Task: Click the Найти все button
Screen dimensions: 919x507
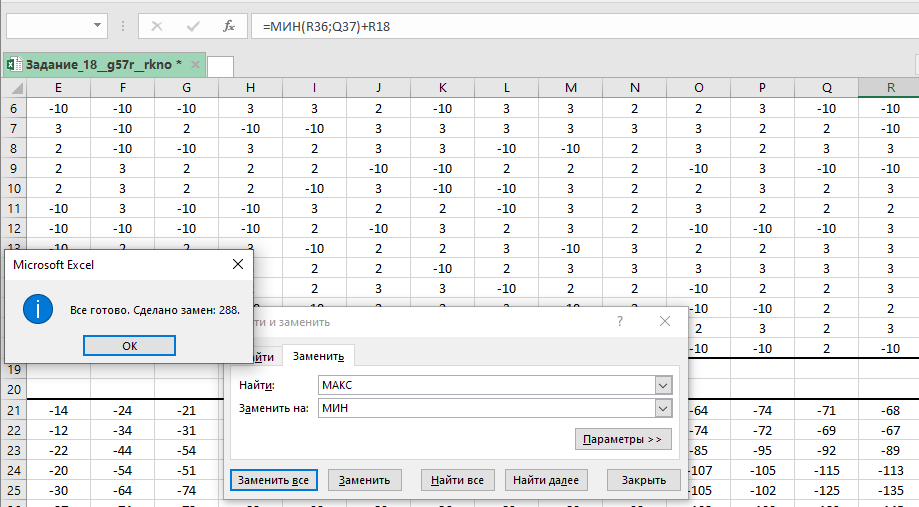Action: [457, 481]
